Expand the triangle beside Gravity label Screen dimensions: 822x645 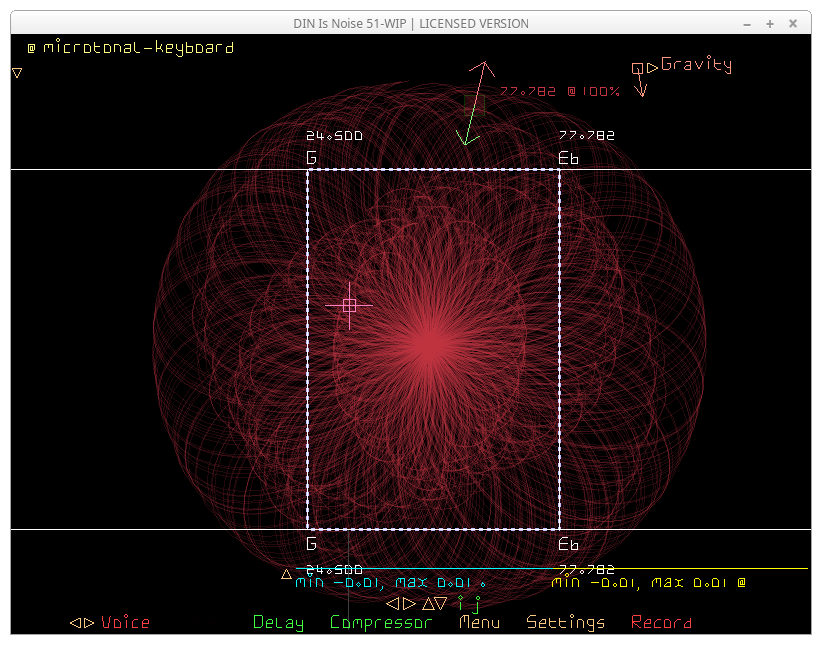tap(652, 67)
